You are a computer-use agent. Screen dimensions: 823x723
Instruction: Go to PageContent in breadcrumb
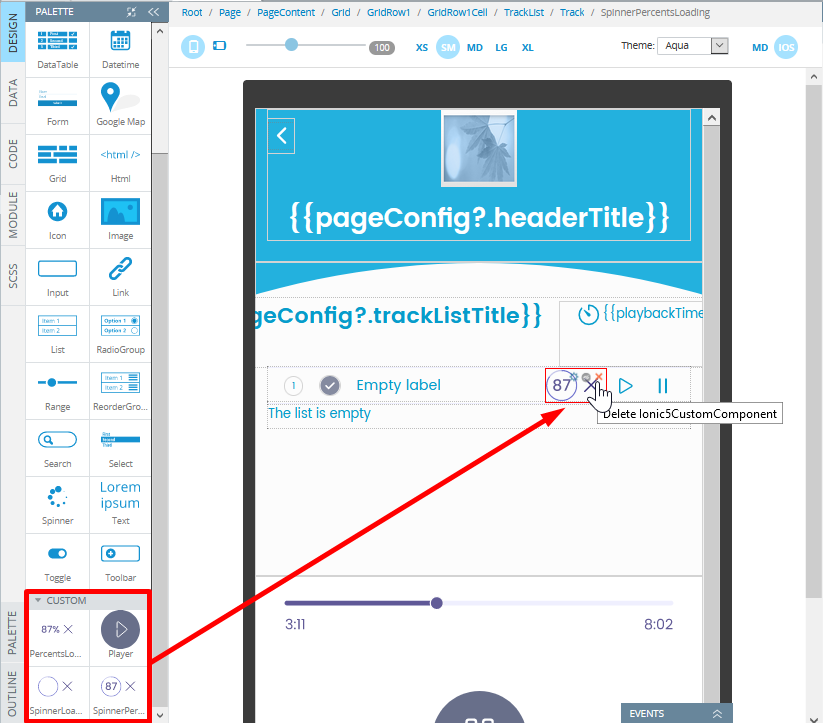click(286, 12)
